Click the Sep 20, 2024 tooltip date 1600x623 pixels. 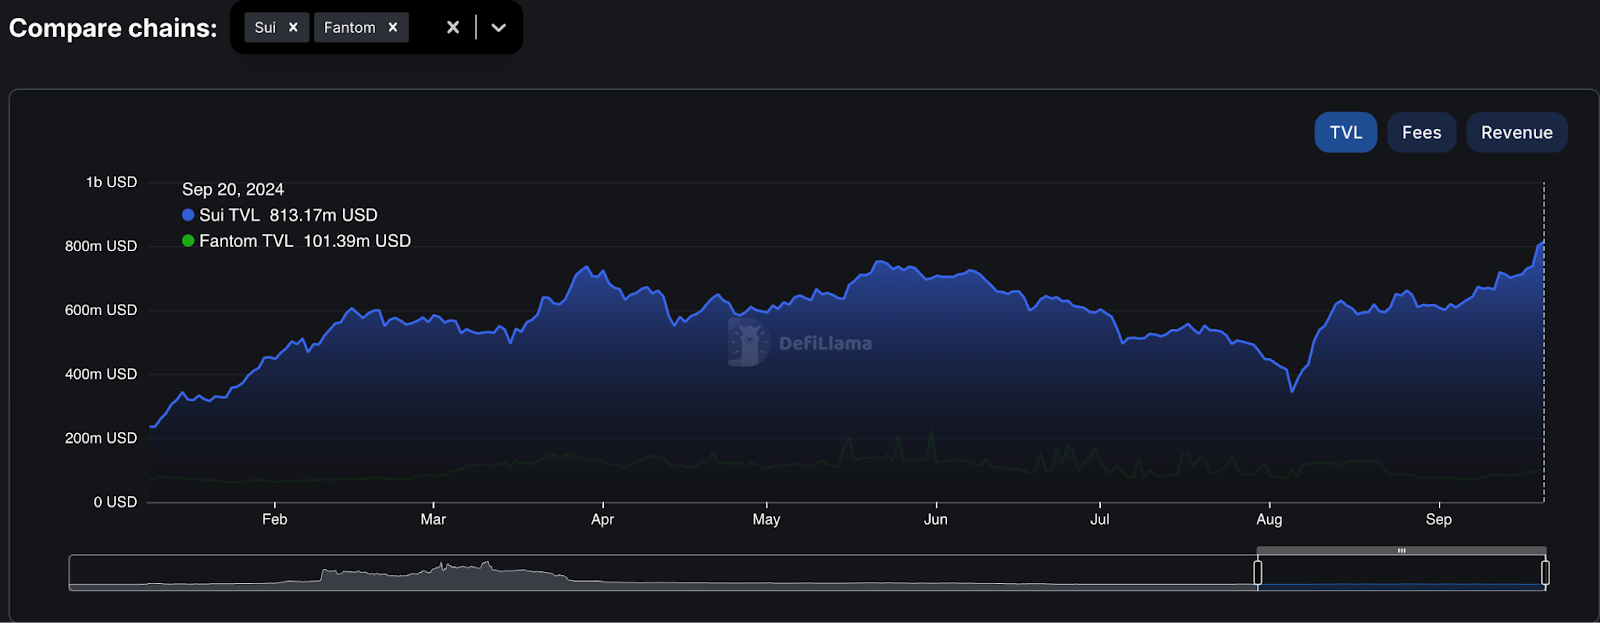pyautogui.click(x=233, y=189)
